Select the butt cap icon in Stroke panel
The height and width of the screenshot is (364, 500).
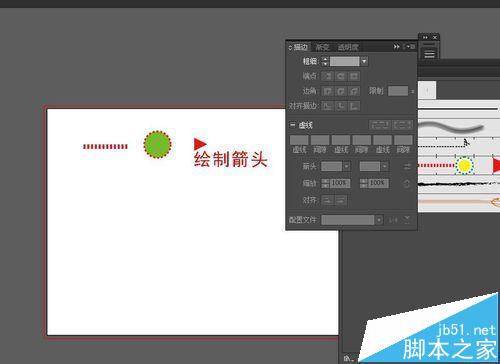pyautogui.click(x=328, y=76)
